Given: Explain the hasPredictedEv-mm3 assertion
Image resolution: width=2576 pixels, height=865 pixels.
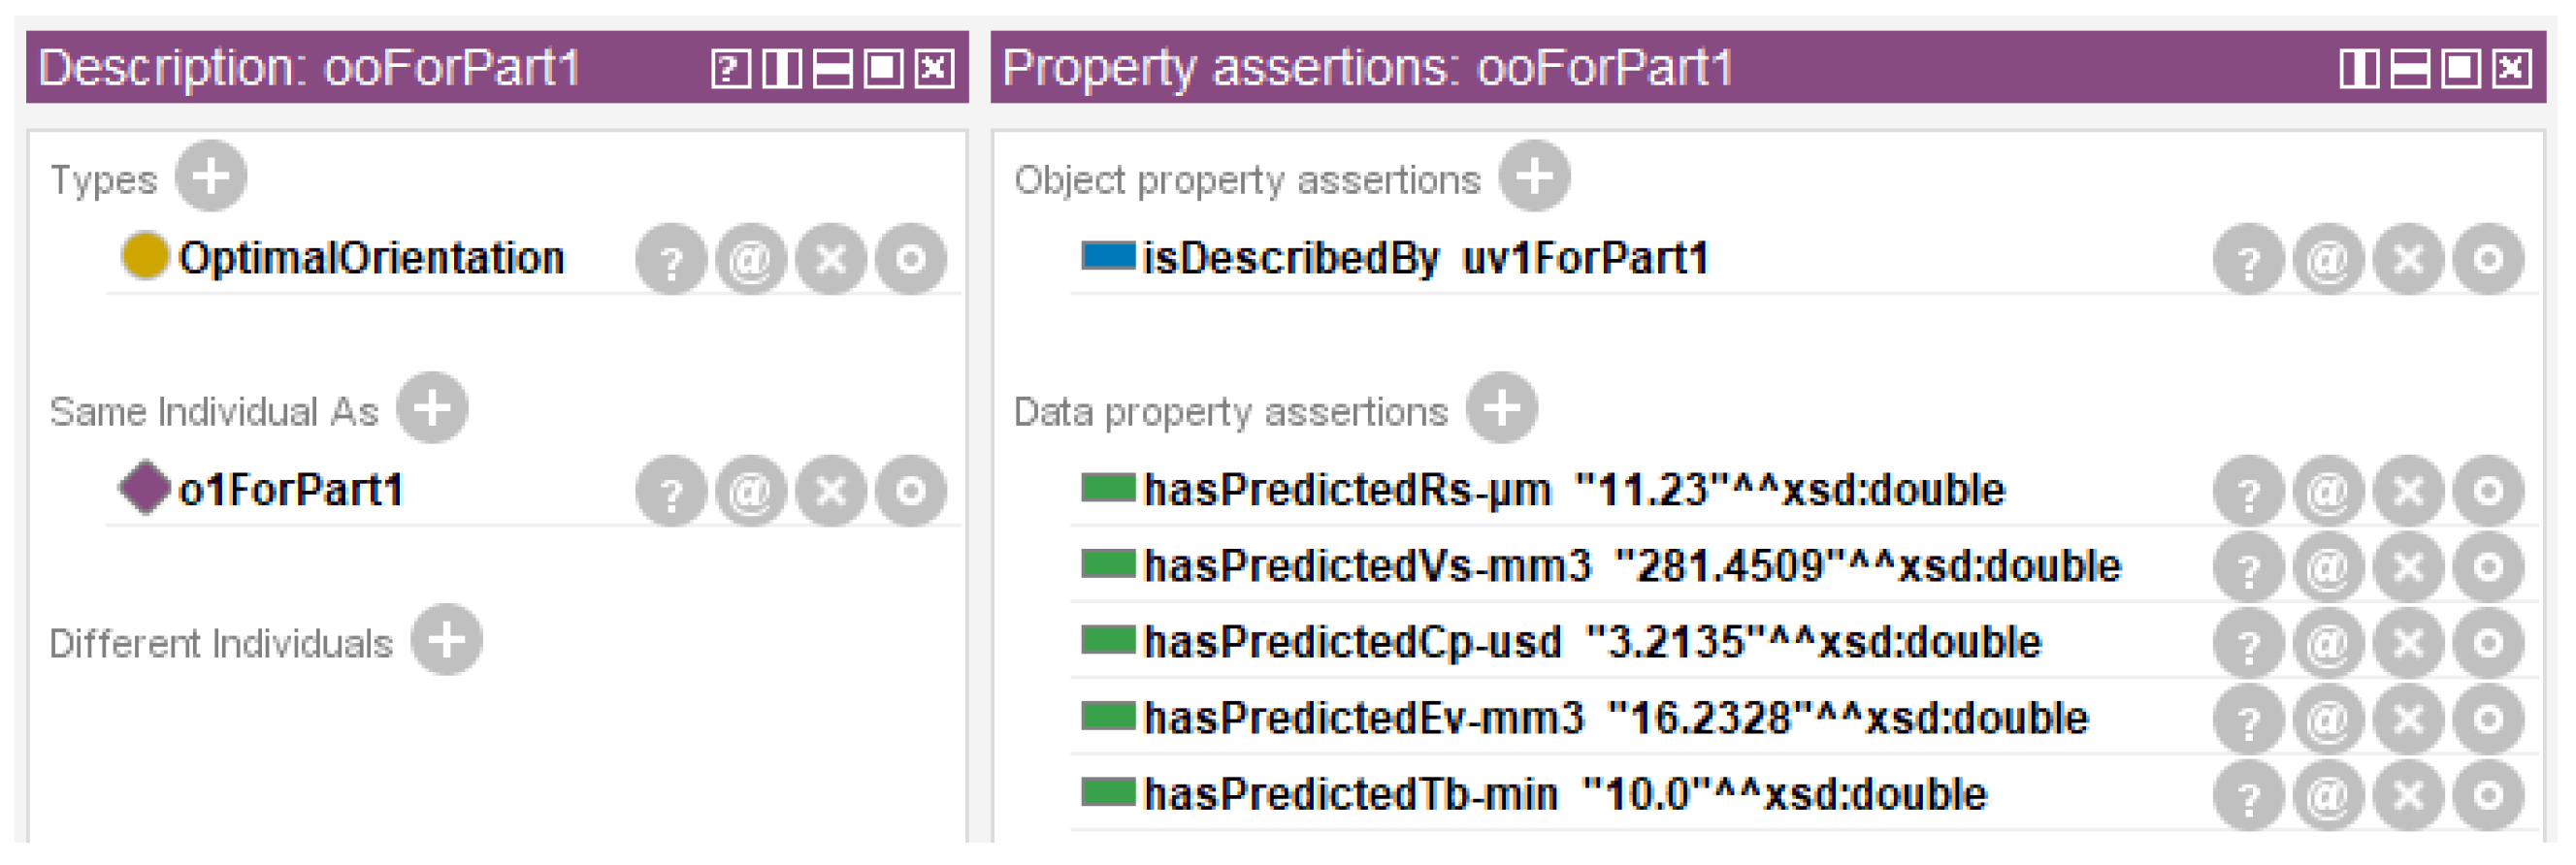Looking at the screenshot, I should click(x=2249, y=719).
